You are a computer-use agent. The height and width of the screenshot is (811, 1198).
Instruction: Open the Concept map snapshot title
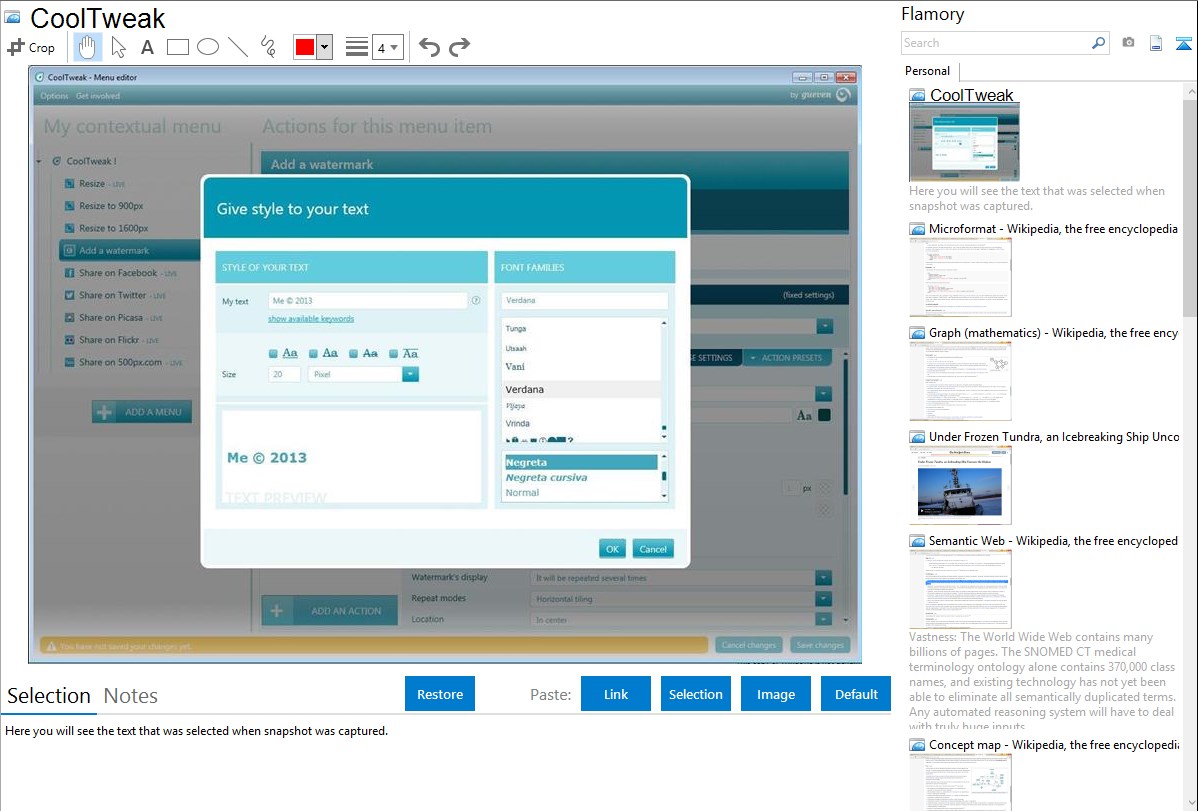(1054, 744)
